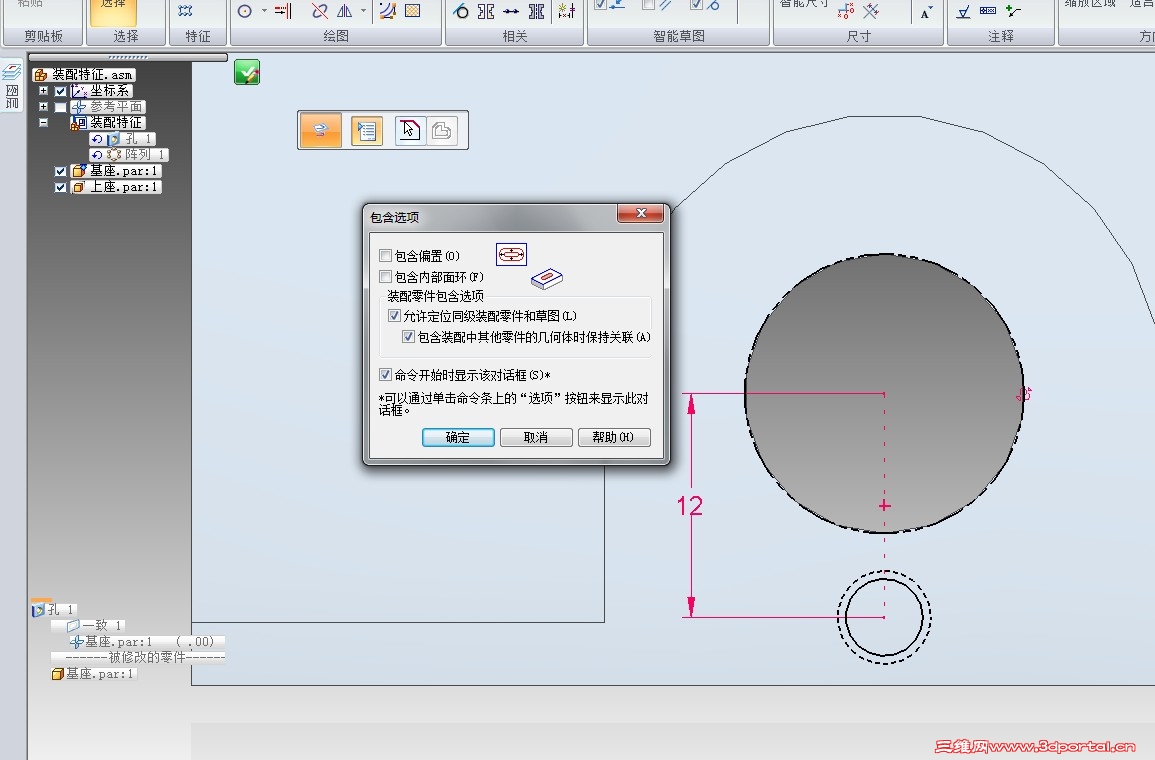This screenshot has height=760, width=1155.
Task: Hide 坐标系 using its tree checkbox
Action: 60,91
